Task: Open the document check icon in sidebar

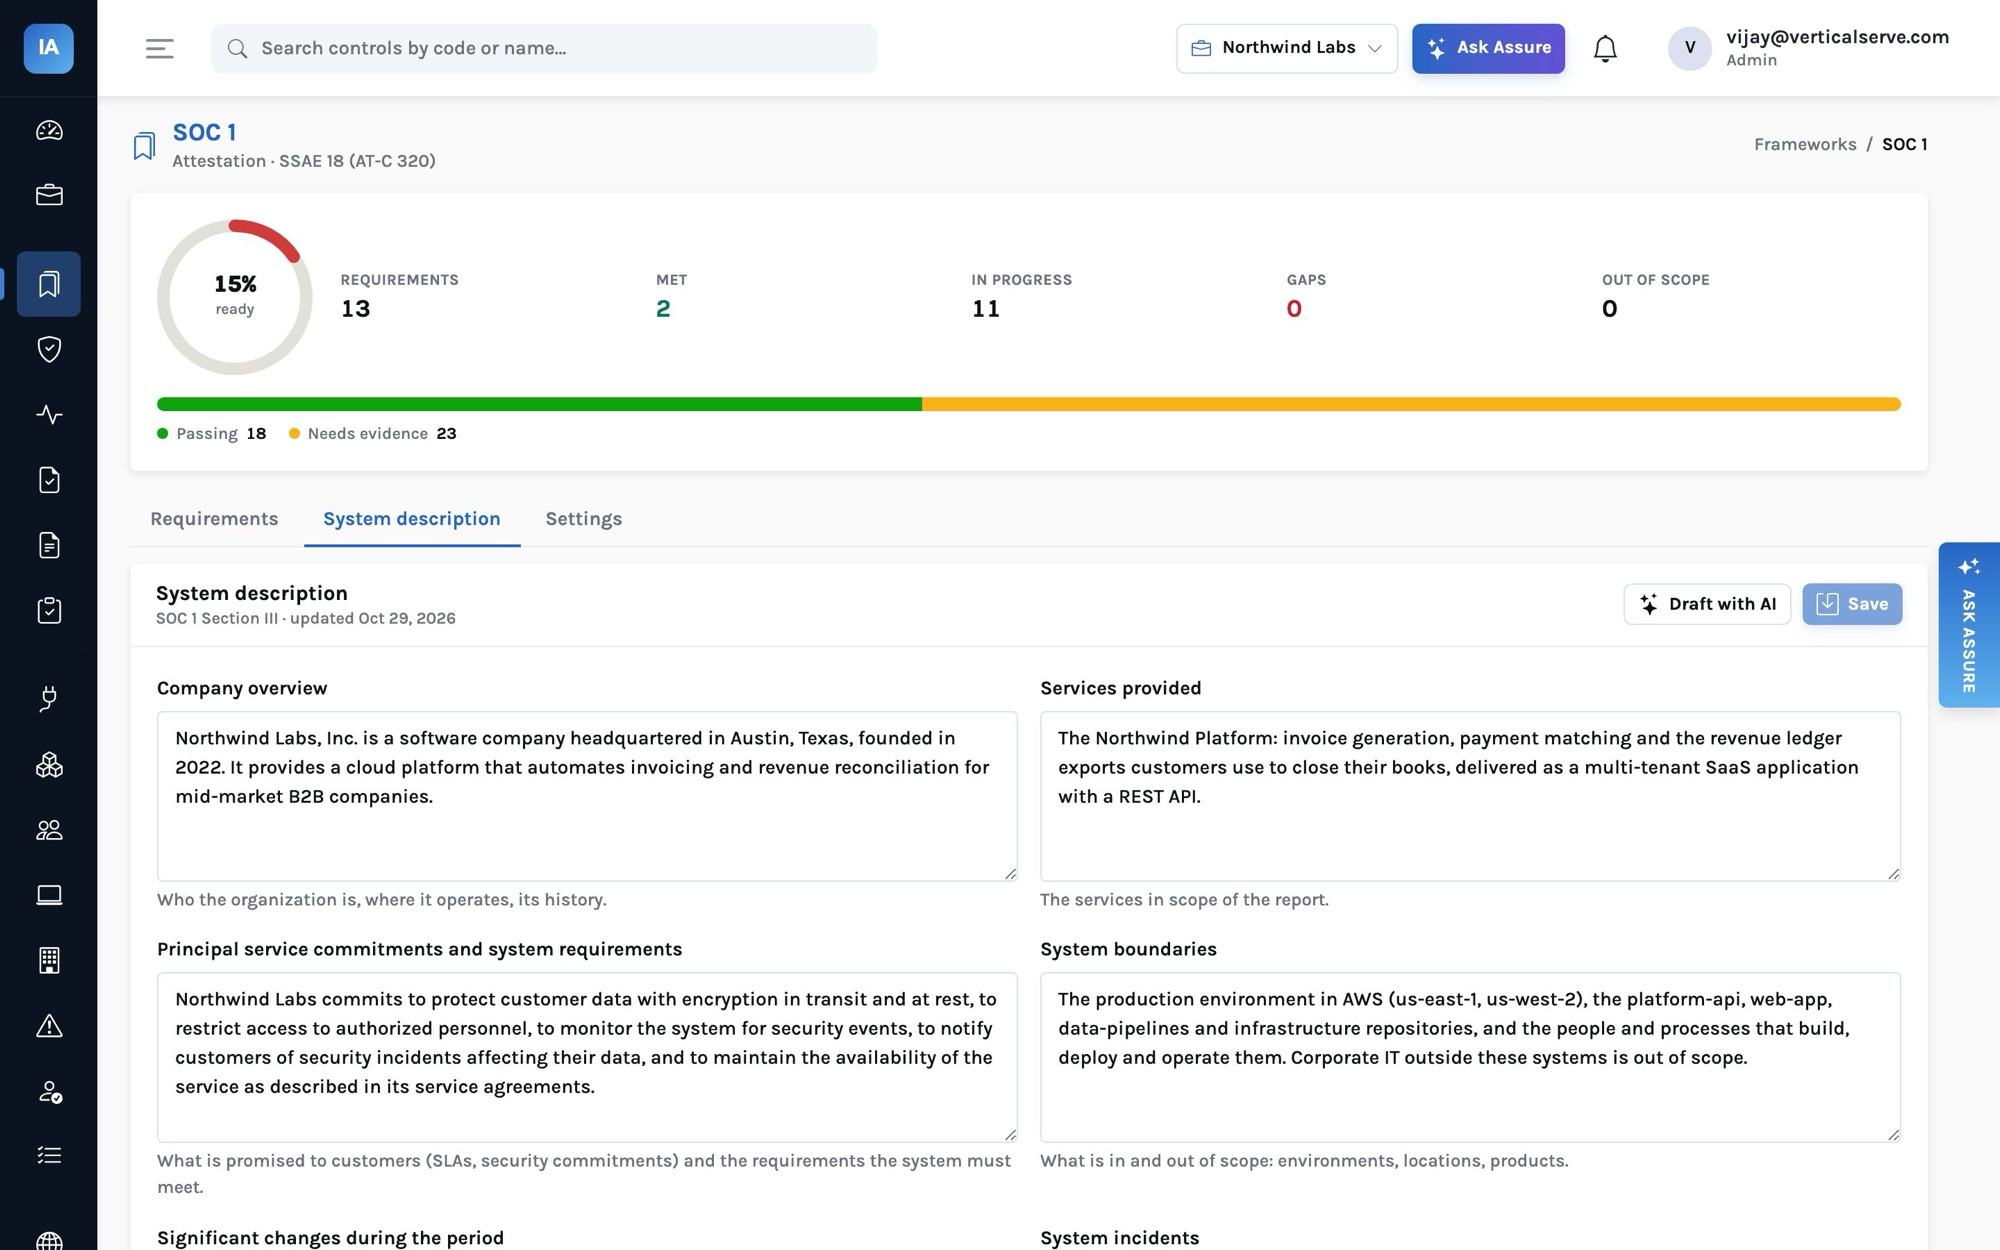Action: click(x=49, y=480)
